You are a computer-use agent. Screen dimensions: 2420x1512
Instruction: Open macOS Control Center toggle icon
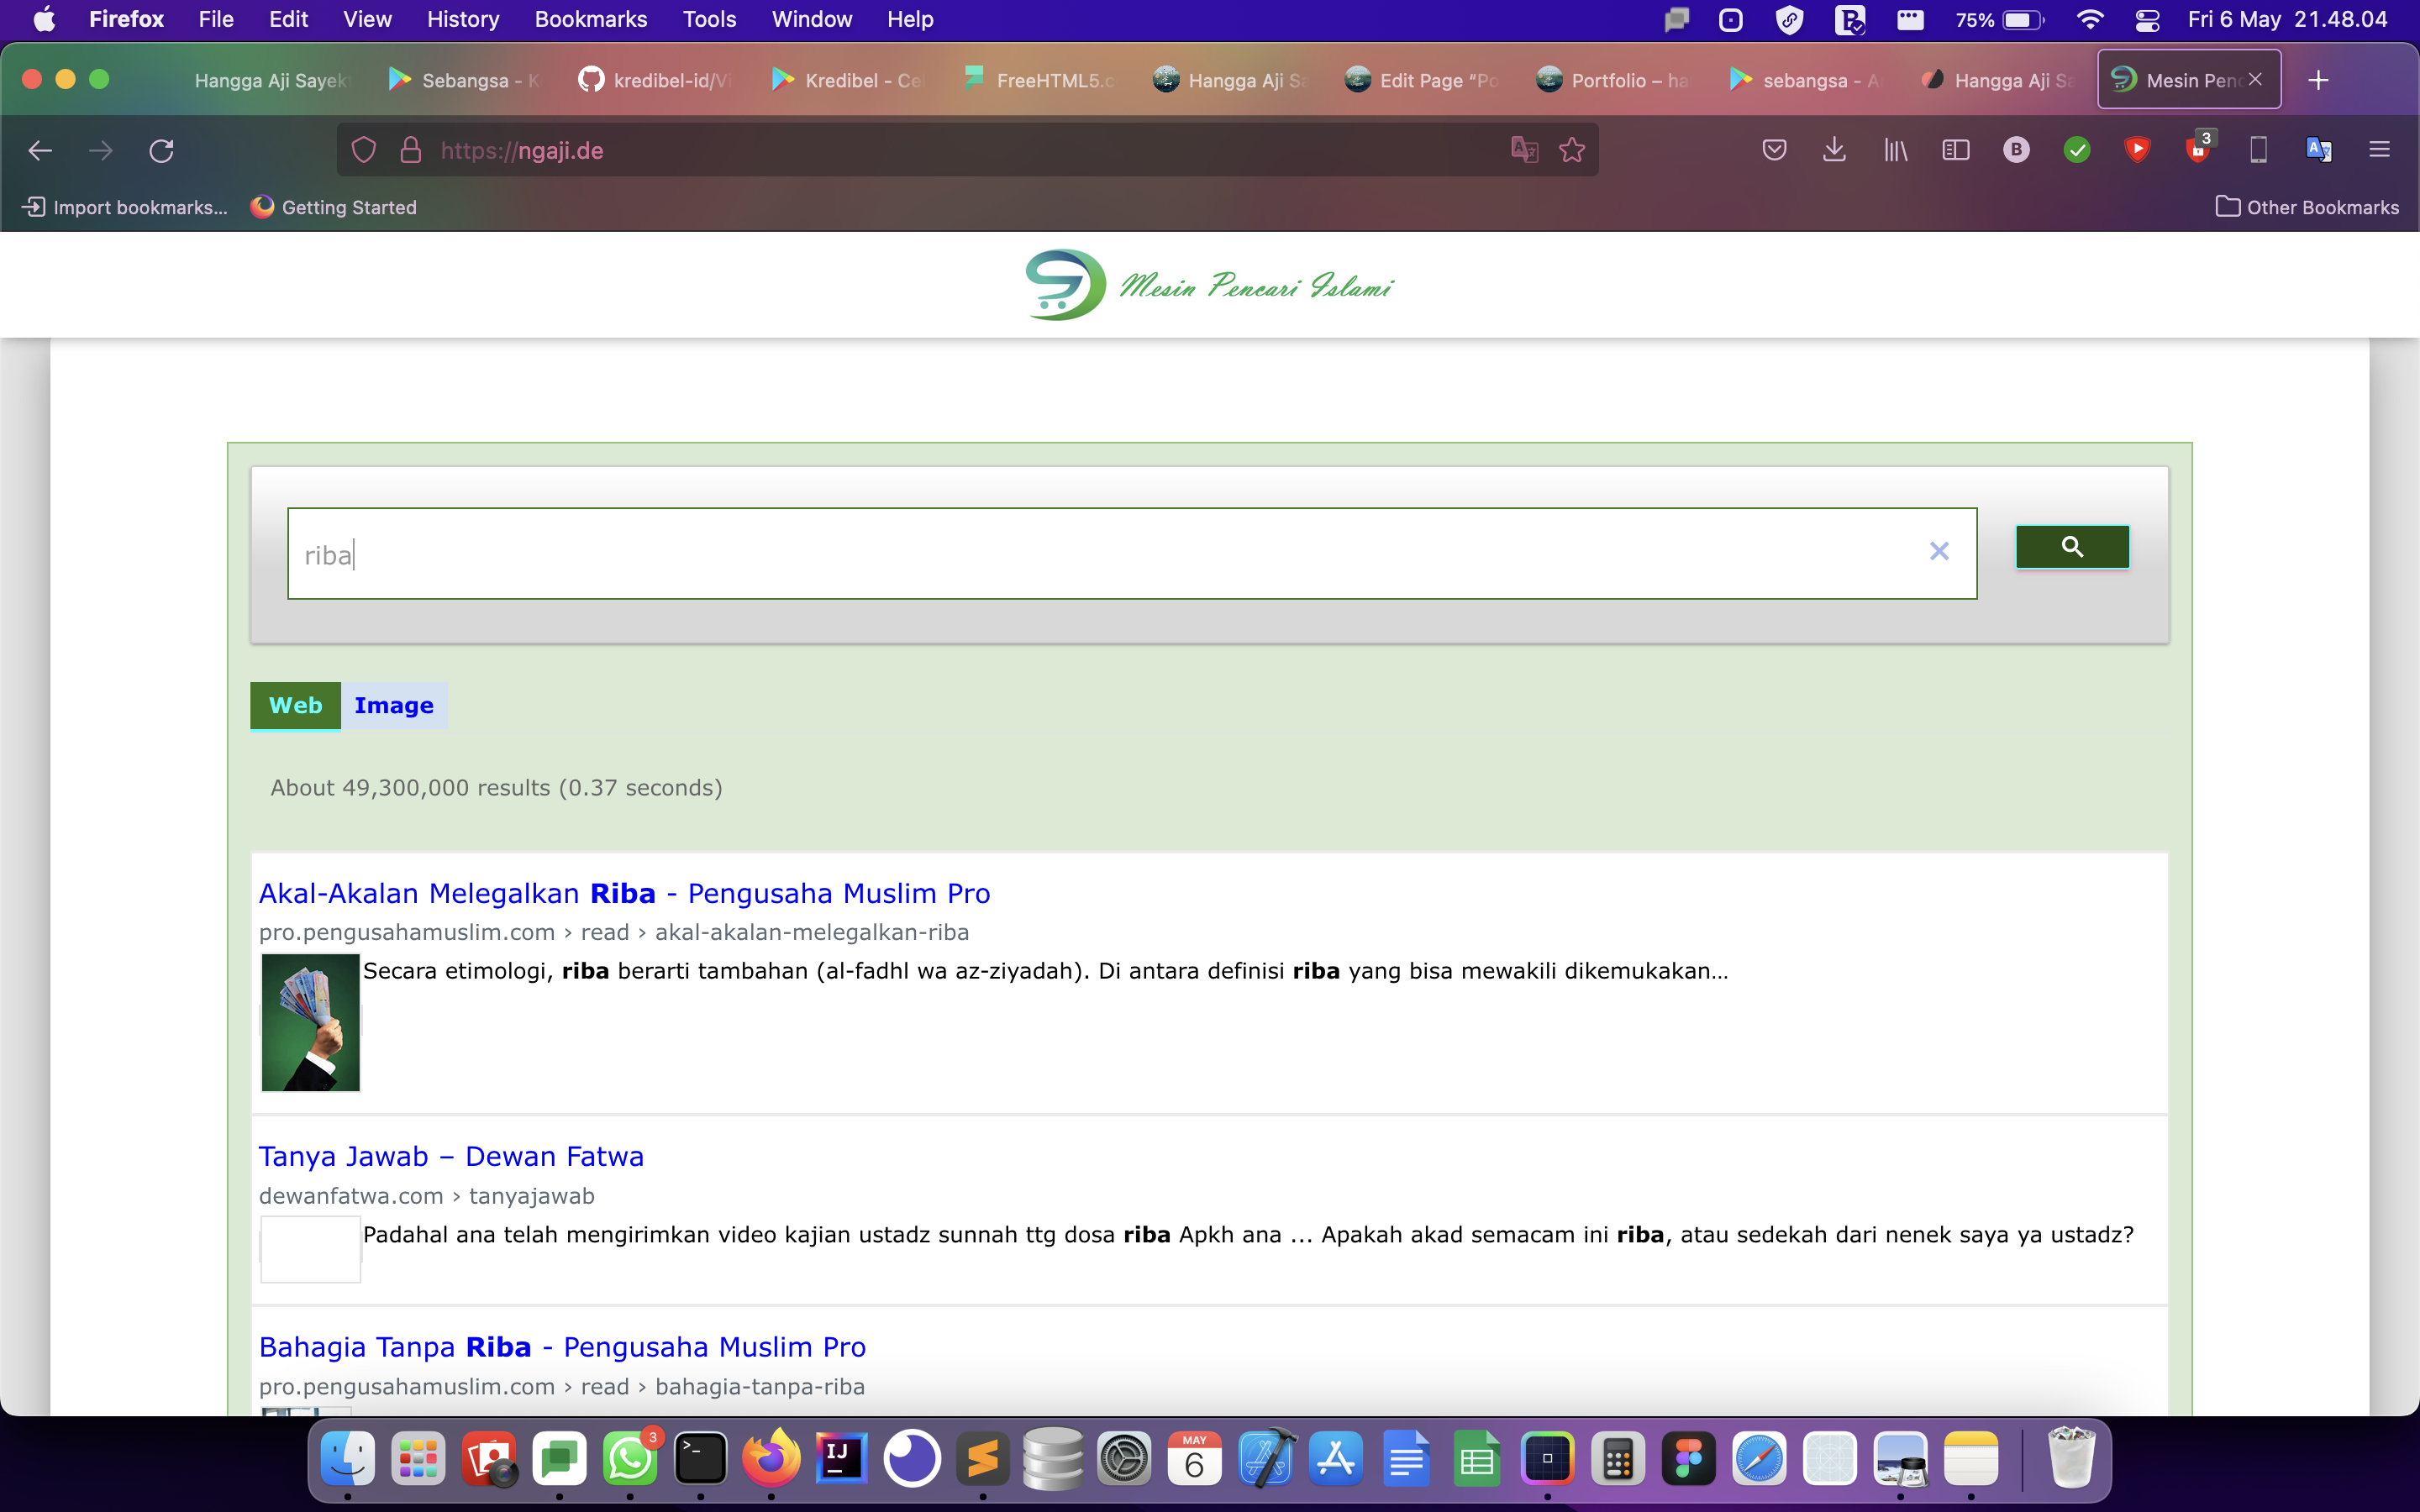2147,20
